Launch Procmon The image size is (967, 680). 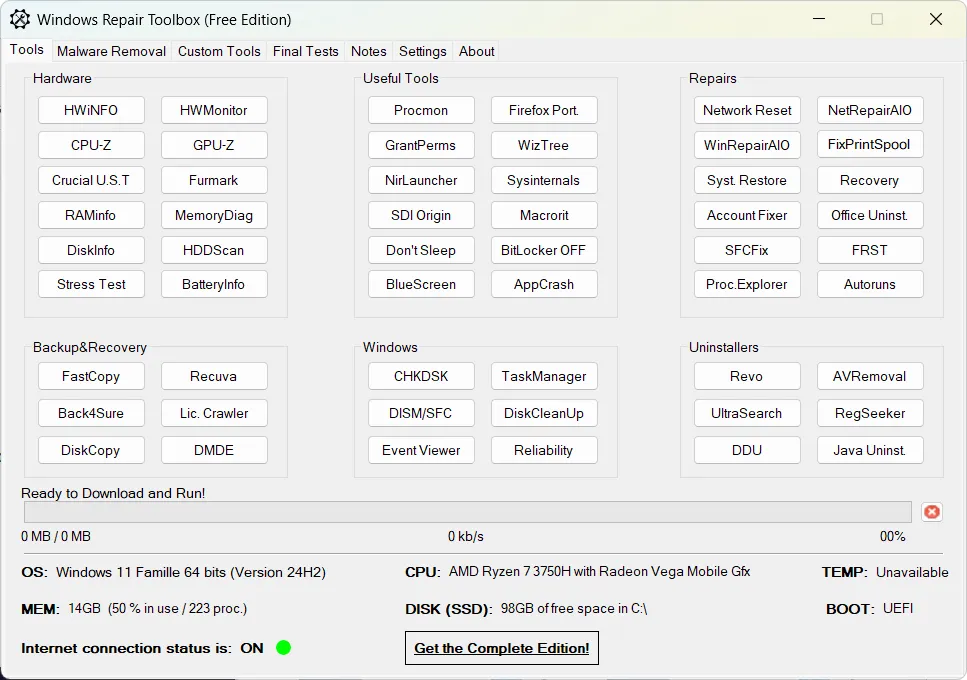[421, 110]
